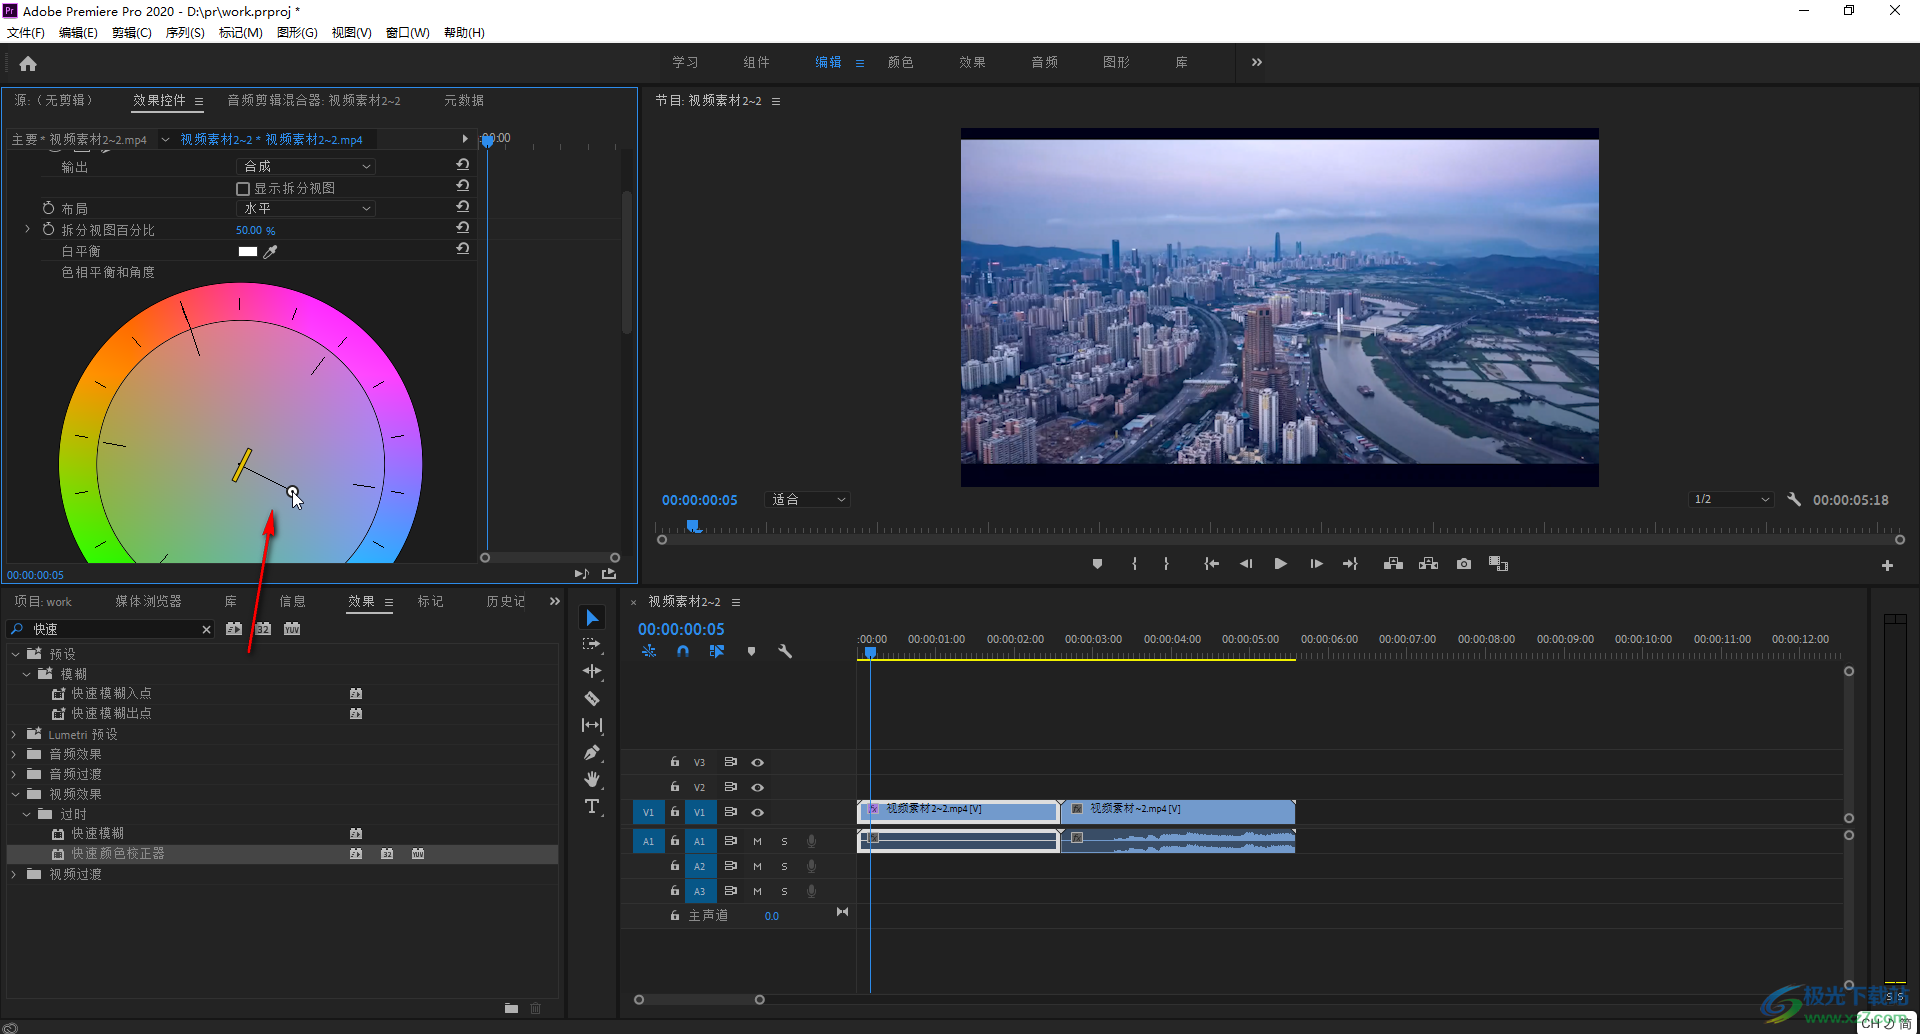The image size is (1920, 1034).
Task: Toggle lock on track V3
Action: (x=675, y=762)
